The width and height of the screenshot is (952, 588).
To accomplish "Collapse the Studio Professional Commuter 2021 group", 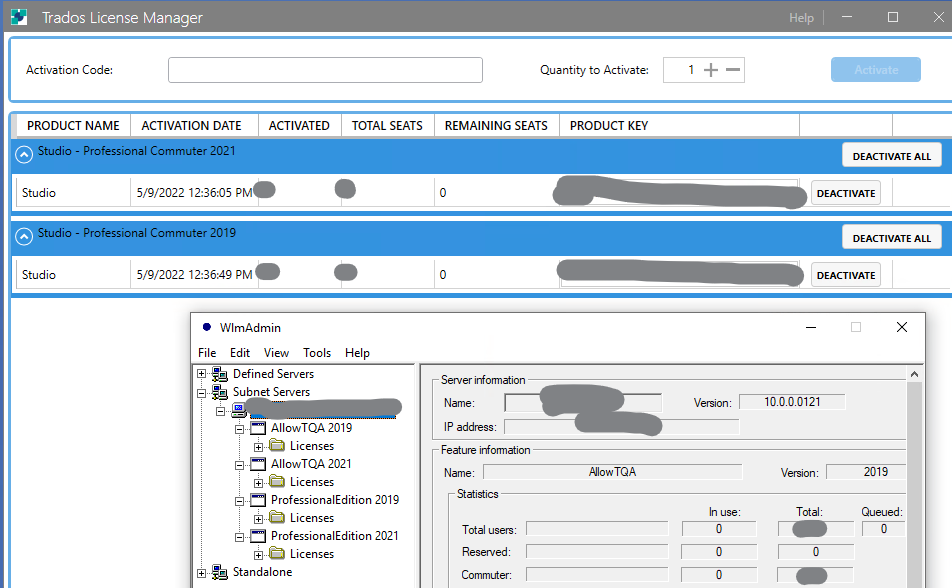I will (x=24, y=155).
